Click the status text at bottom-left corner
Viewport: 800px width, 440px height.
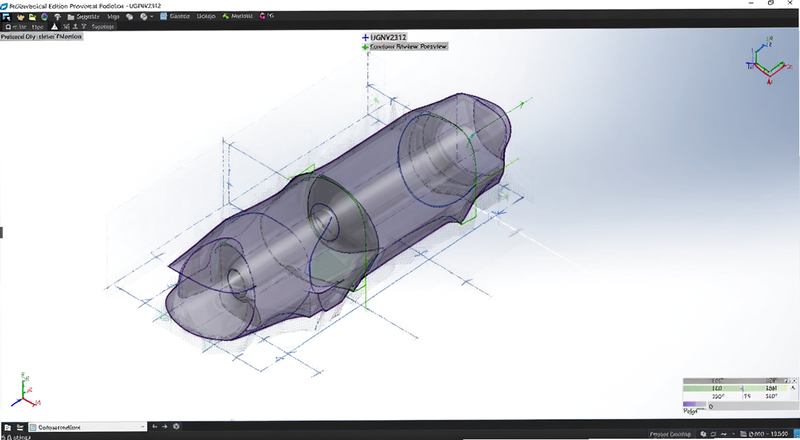point(16,437)
